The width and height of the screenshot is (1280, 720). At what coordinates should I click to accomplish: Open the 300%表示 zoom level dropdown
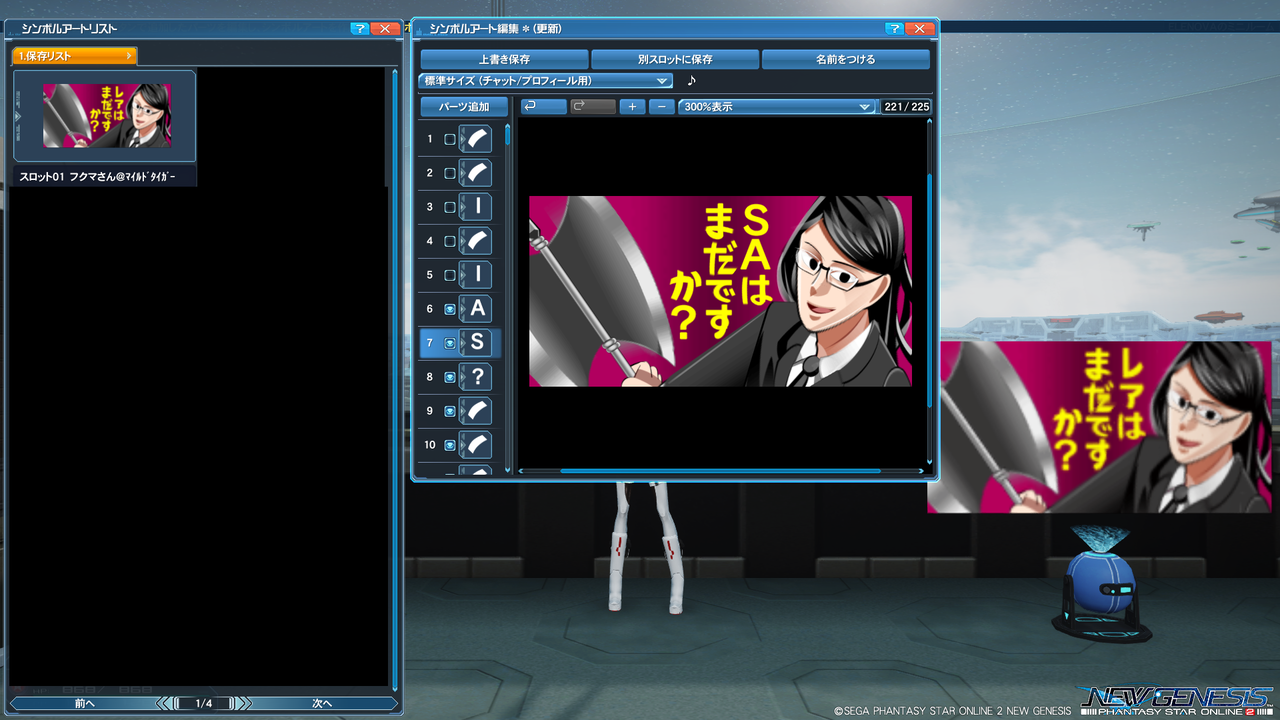[777, 106]
